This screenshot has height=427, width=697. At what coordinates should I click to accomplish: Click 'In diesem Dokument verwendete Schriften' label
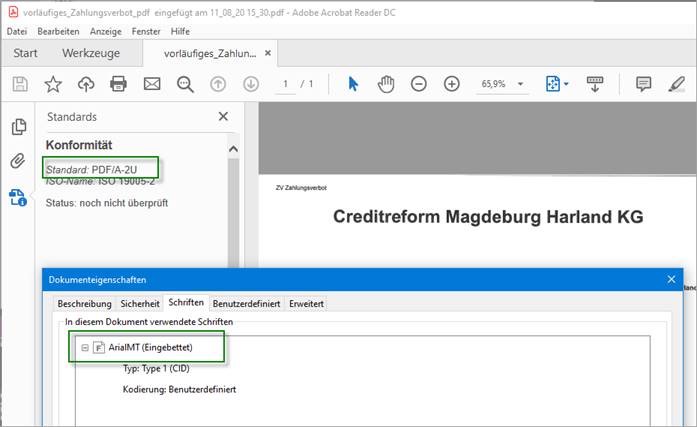pyautogui.click(x=149, y=322)
